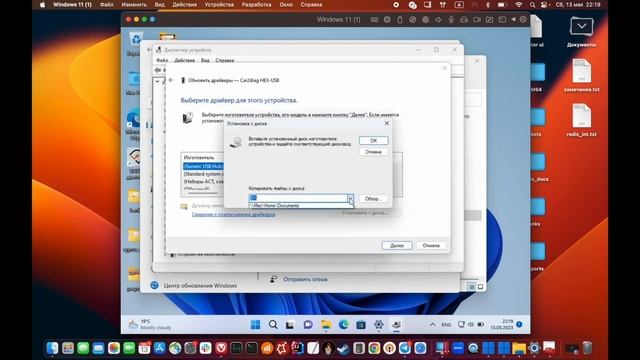This screenshot has height=360, width=640.
Task: Open Recycle Bin on the Windows desktop
Action: 135,43
